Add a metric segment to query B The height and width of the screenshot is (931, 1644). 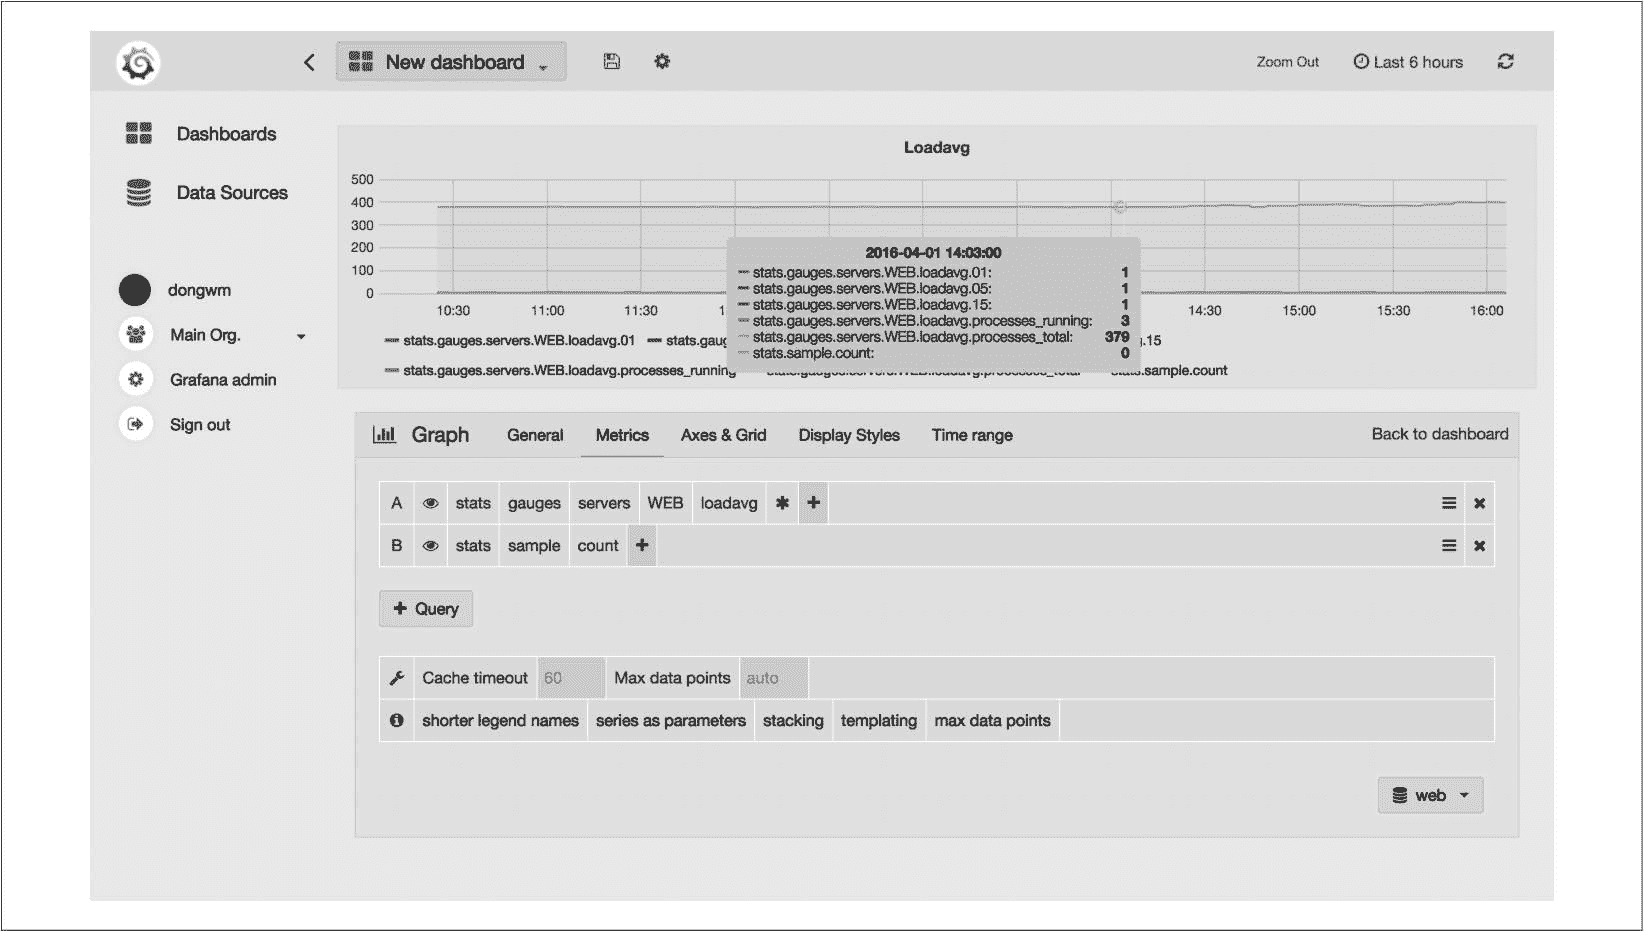point(642,546)
